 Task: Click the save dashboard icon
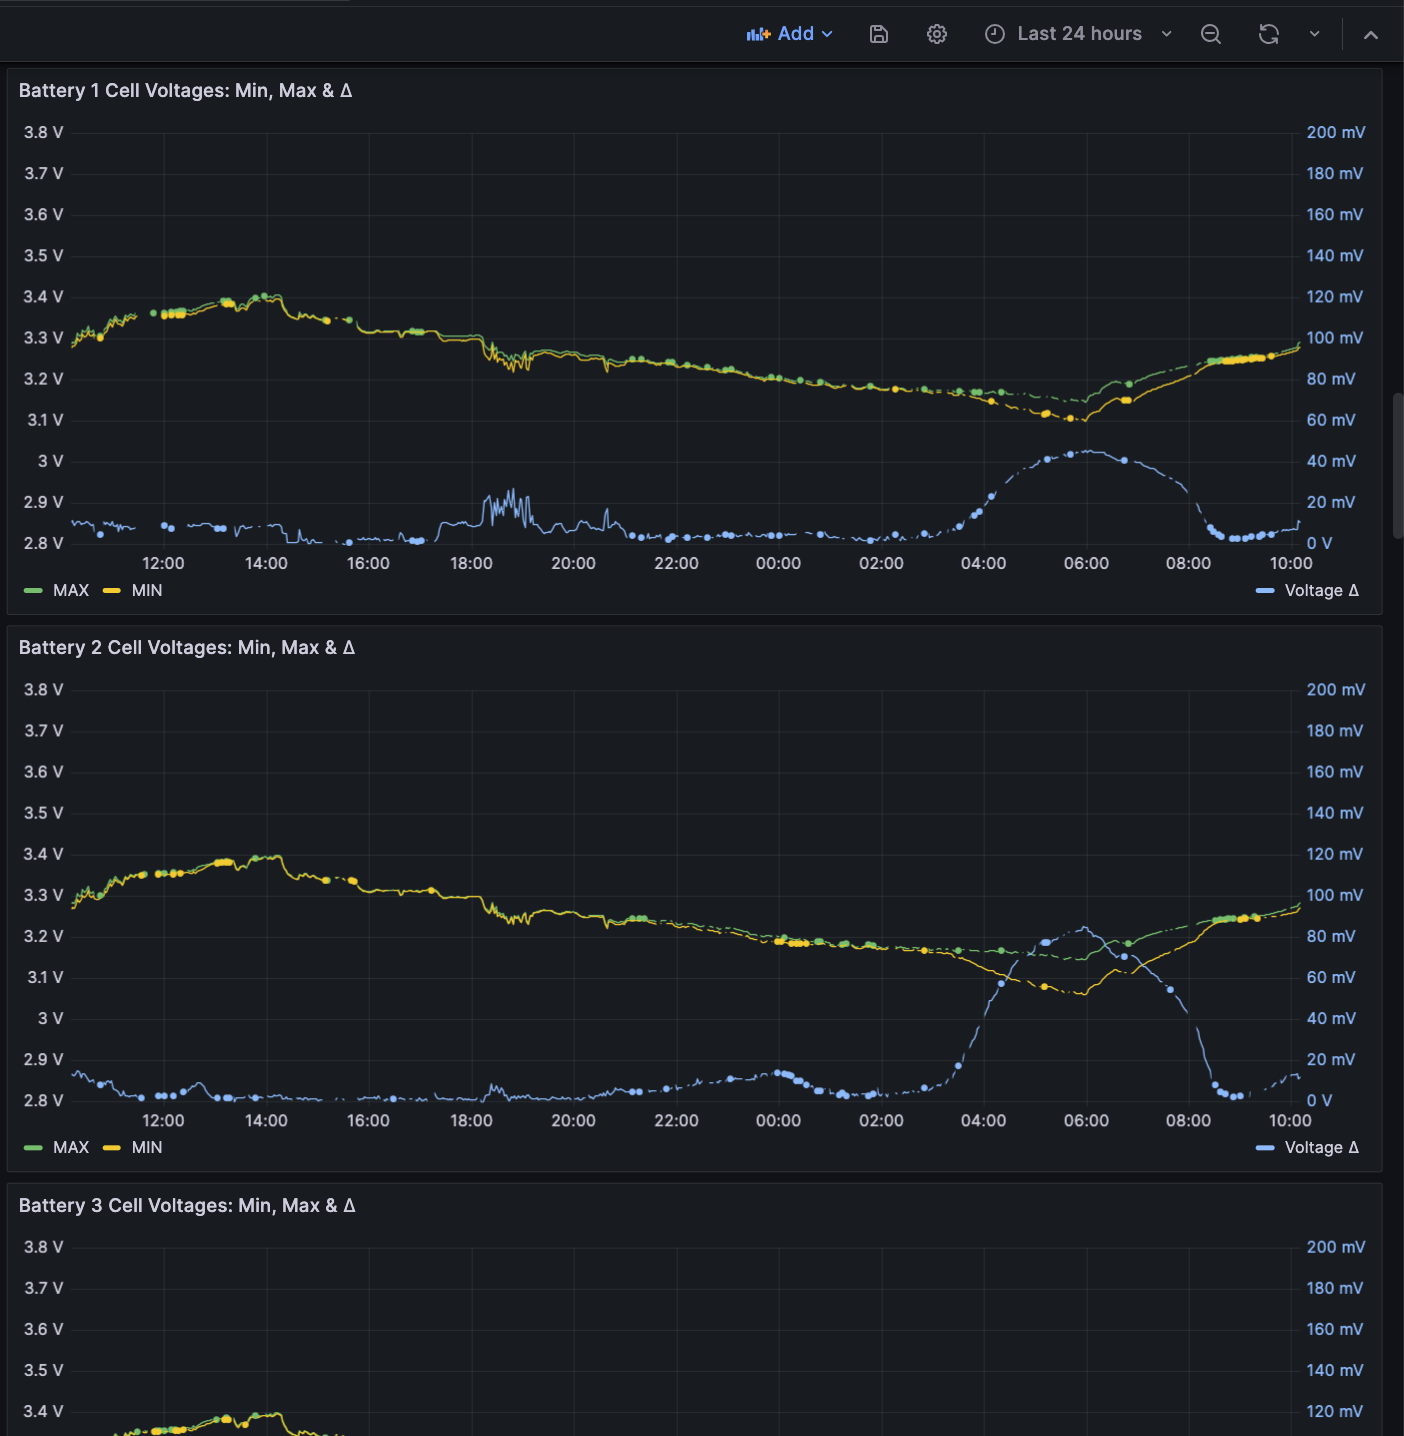click(879, 34)
